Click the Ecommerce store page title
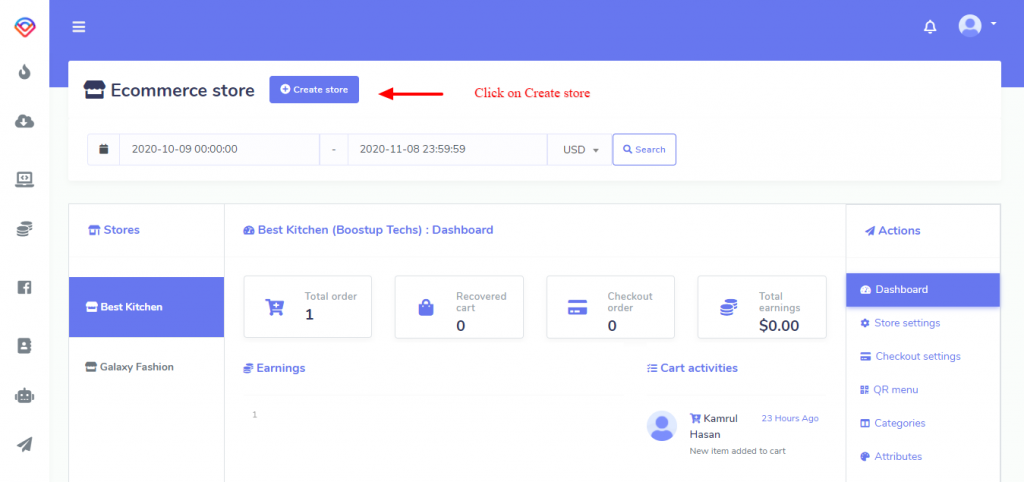The image size is (1024, 482). point(182,90)
